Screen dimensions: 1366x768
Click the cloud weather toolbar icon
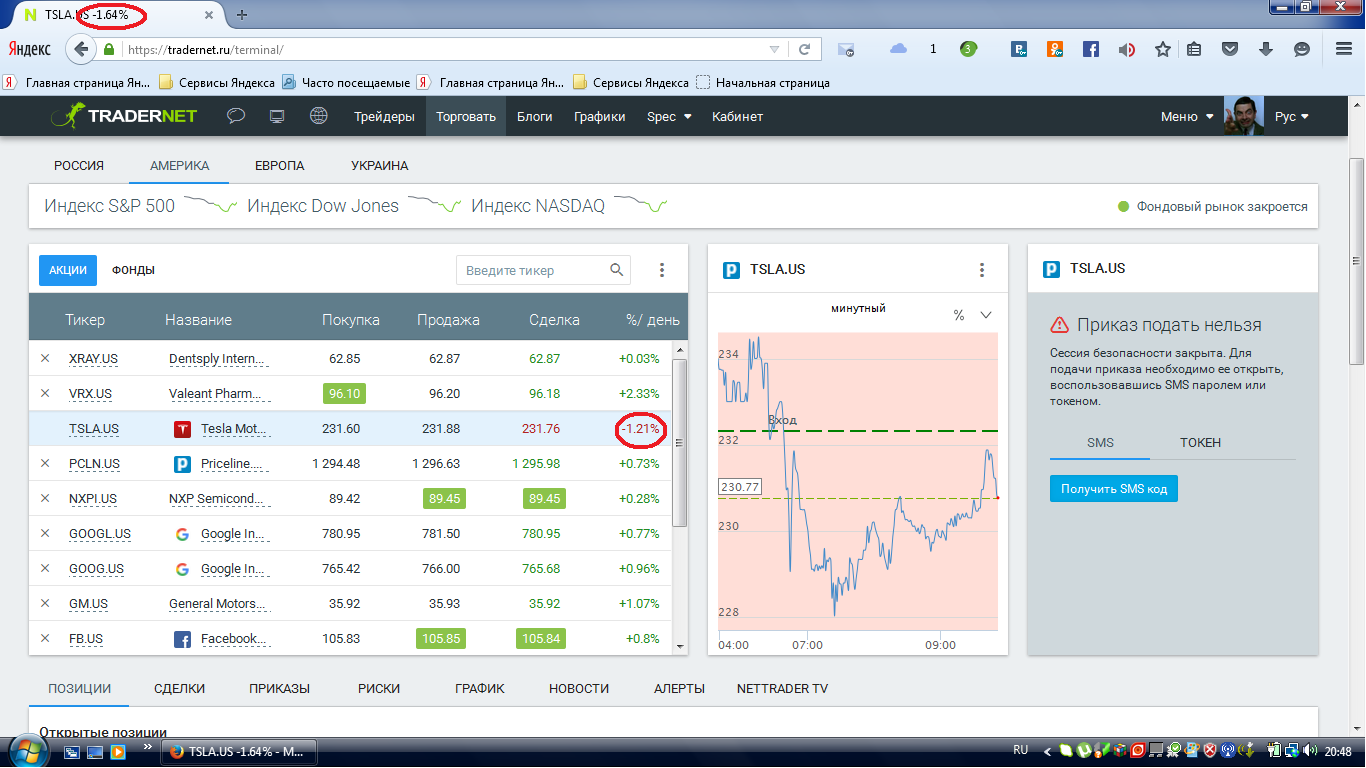click(x=898, y=48)
